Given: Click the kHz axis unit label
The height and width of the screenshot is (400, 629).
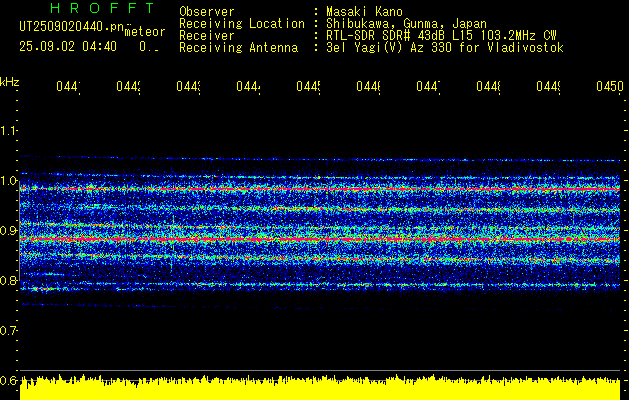Looking at the screenshot, I should pos(10,82).
